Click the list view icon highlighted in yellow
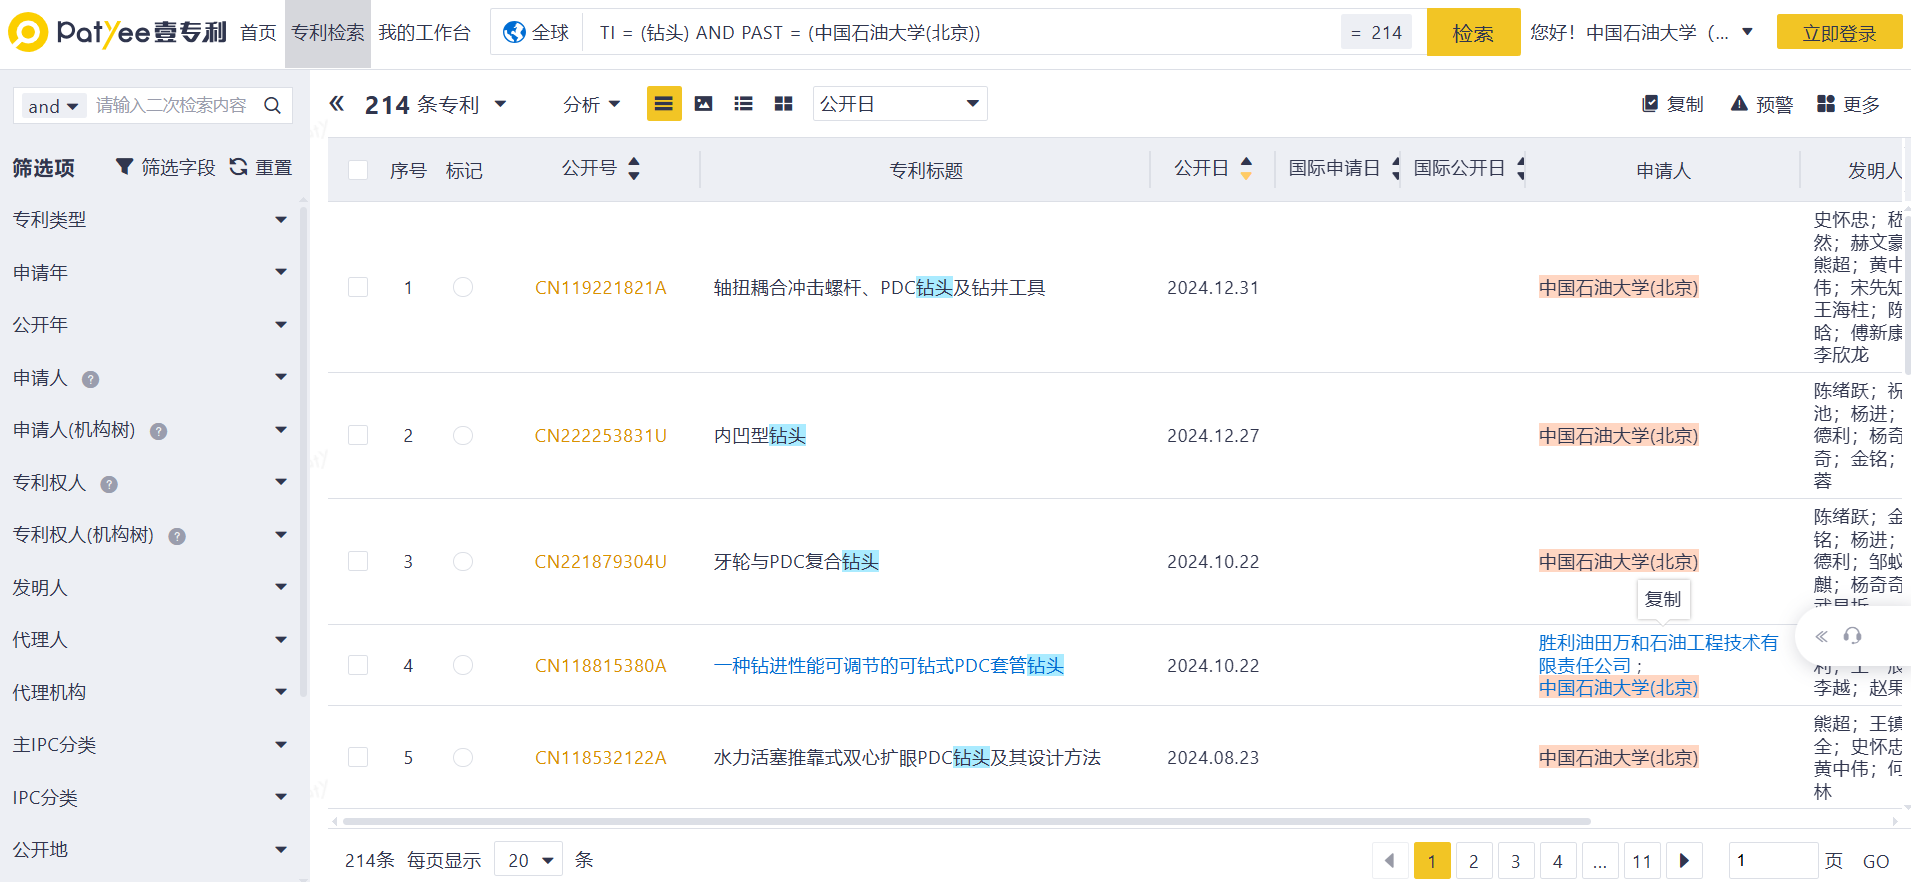Viewport: 1911px width, 882px height. pos(663,104)
